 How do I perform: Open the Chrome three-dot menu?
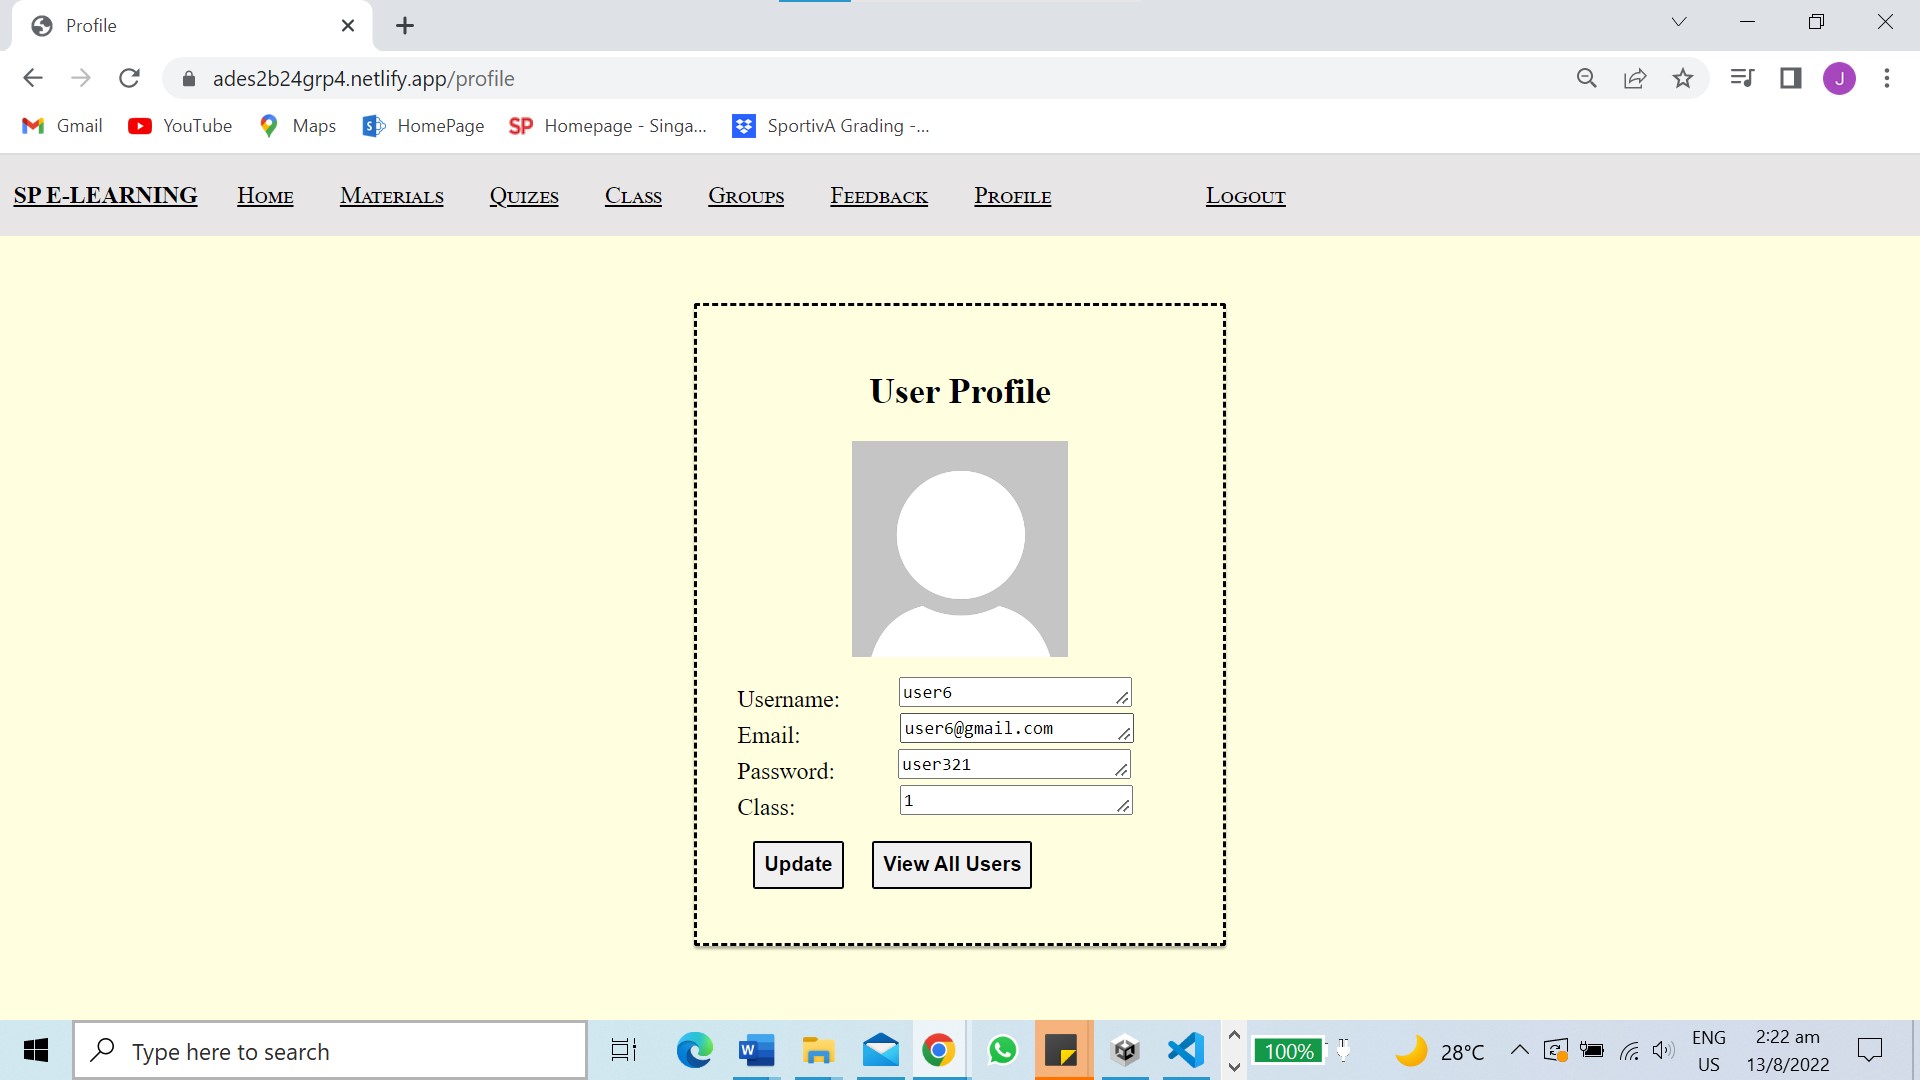point(1887,78)
